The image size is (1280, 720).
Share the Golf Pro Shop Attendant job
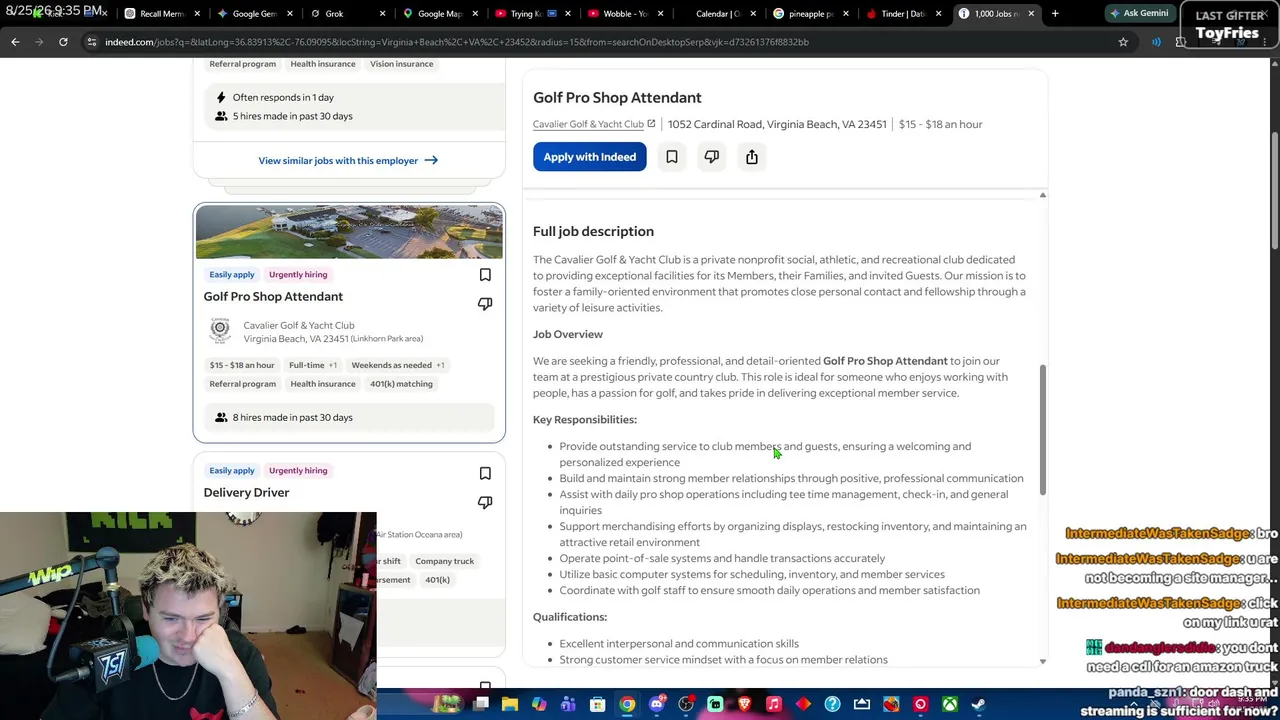coord(752,157)
